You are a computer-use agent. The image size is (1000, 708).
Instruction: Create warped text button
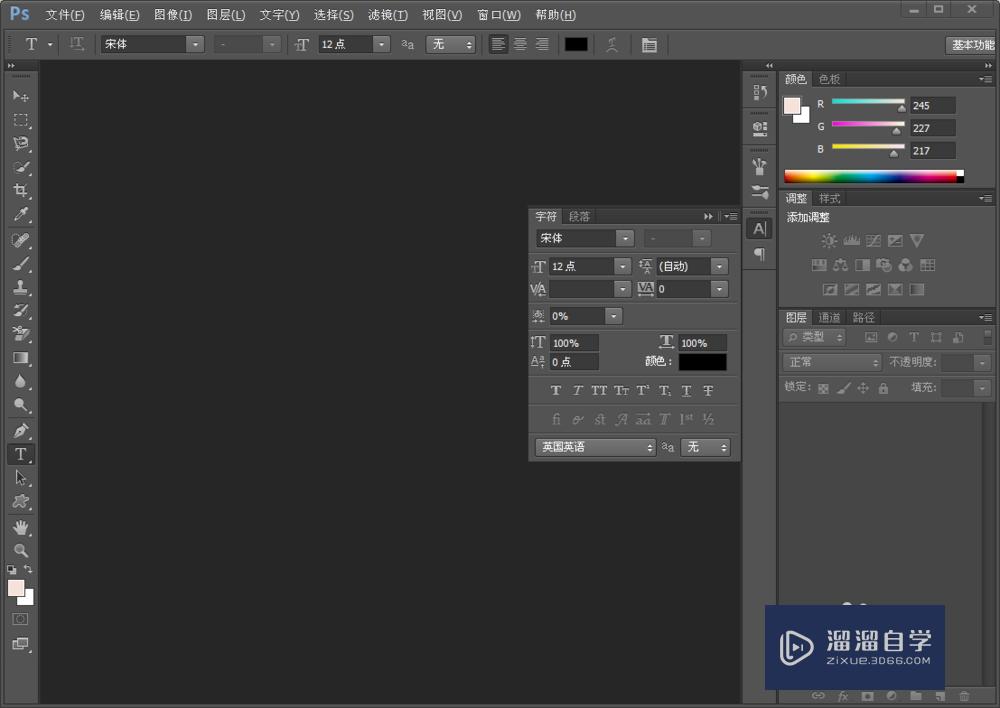coord(611,45)
